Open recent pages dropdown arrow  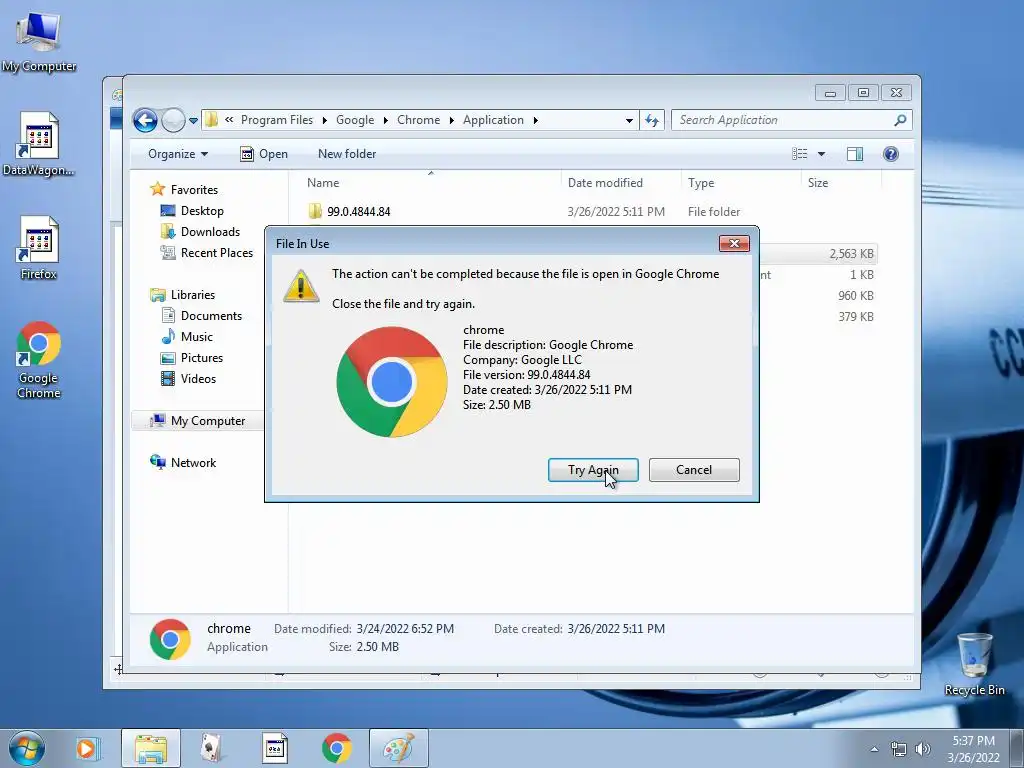coord(193,120)
